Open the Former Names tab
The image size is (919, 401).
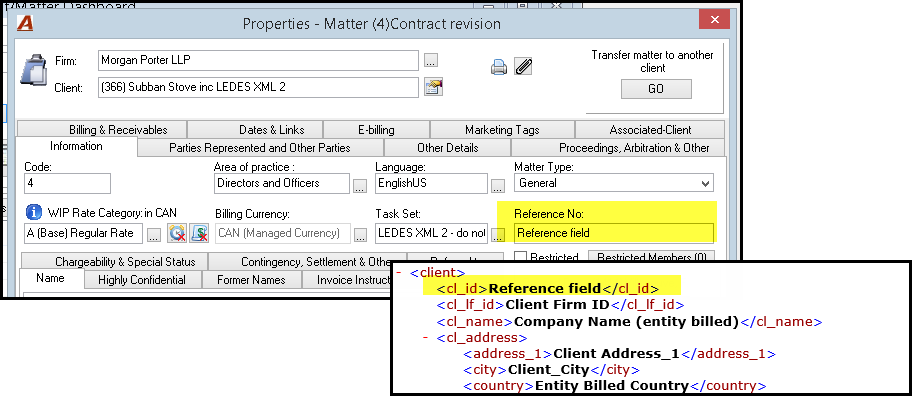(x=251, y=280)
